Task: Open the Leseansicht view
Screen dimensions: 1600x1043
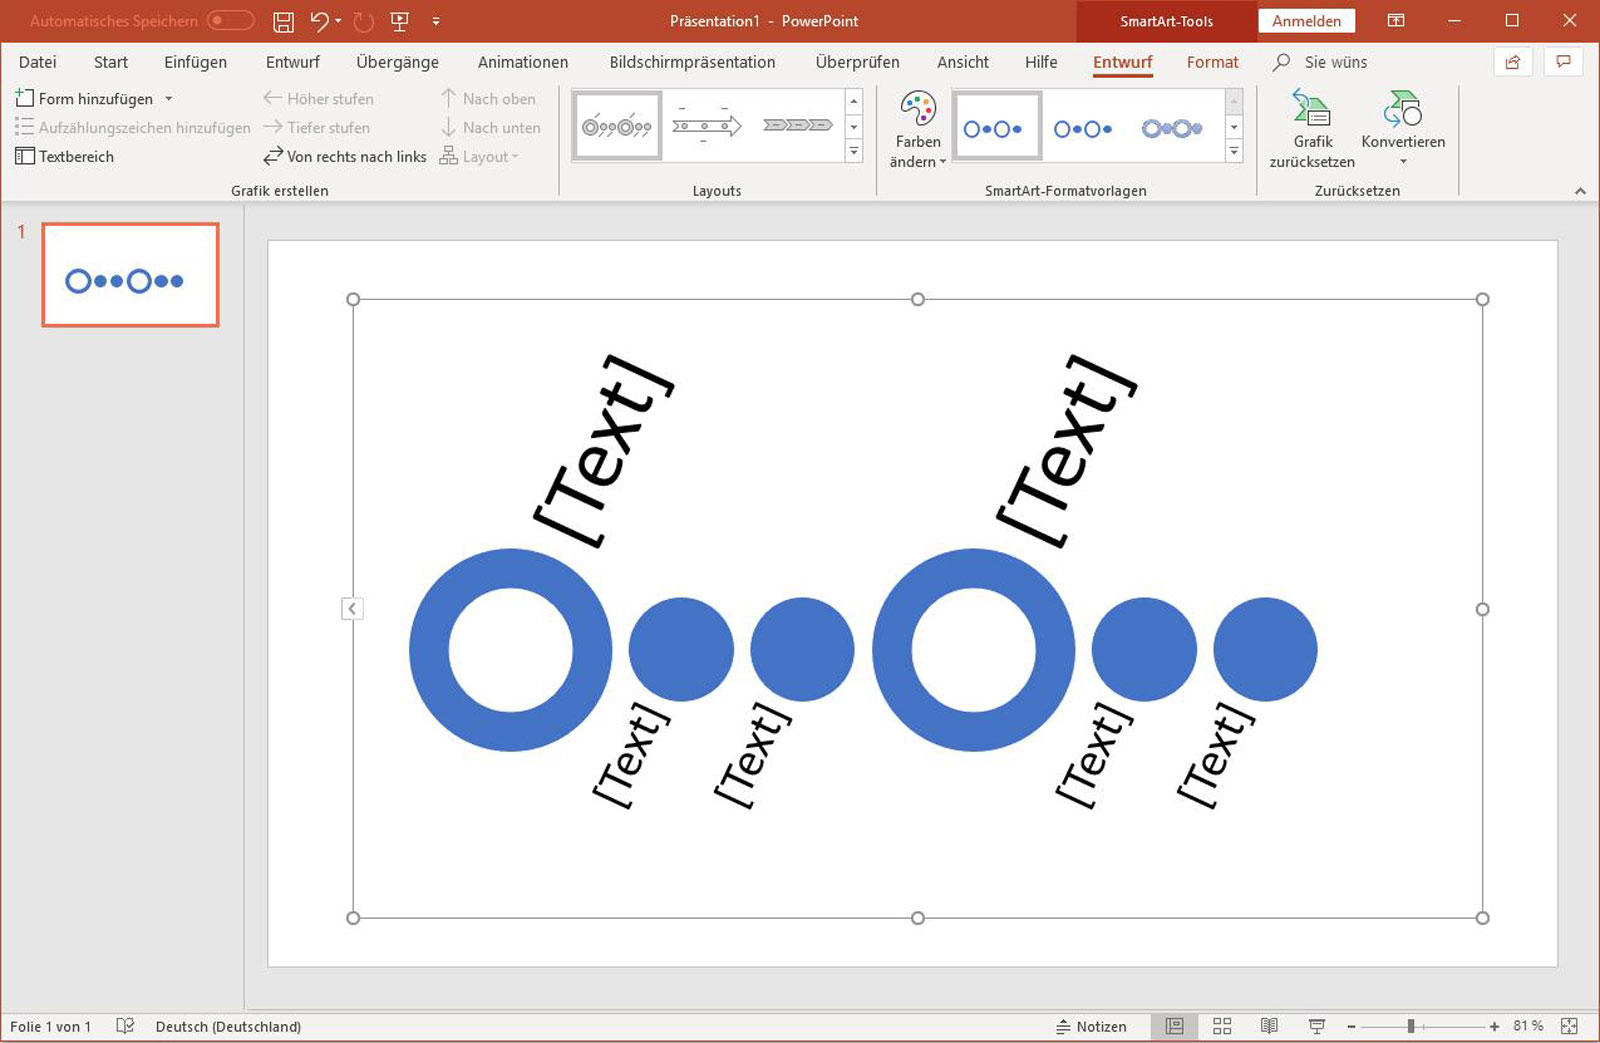Action: click(1270, 1026)
